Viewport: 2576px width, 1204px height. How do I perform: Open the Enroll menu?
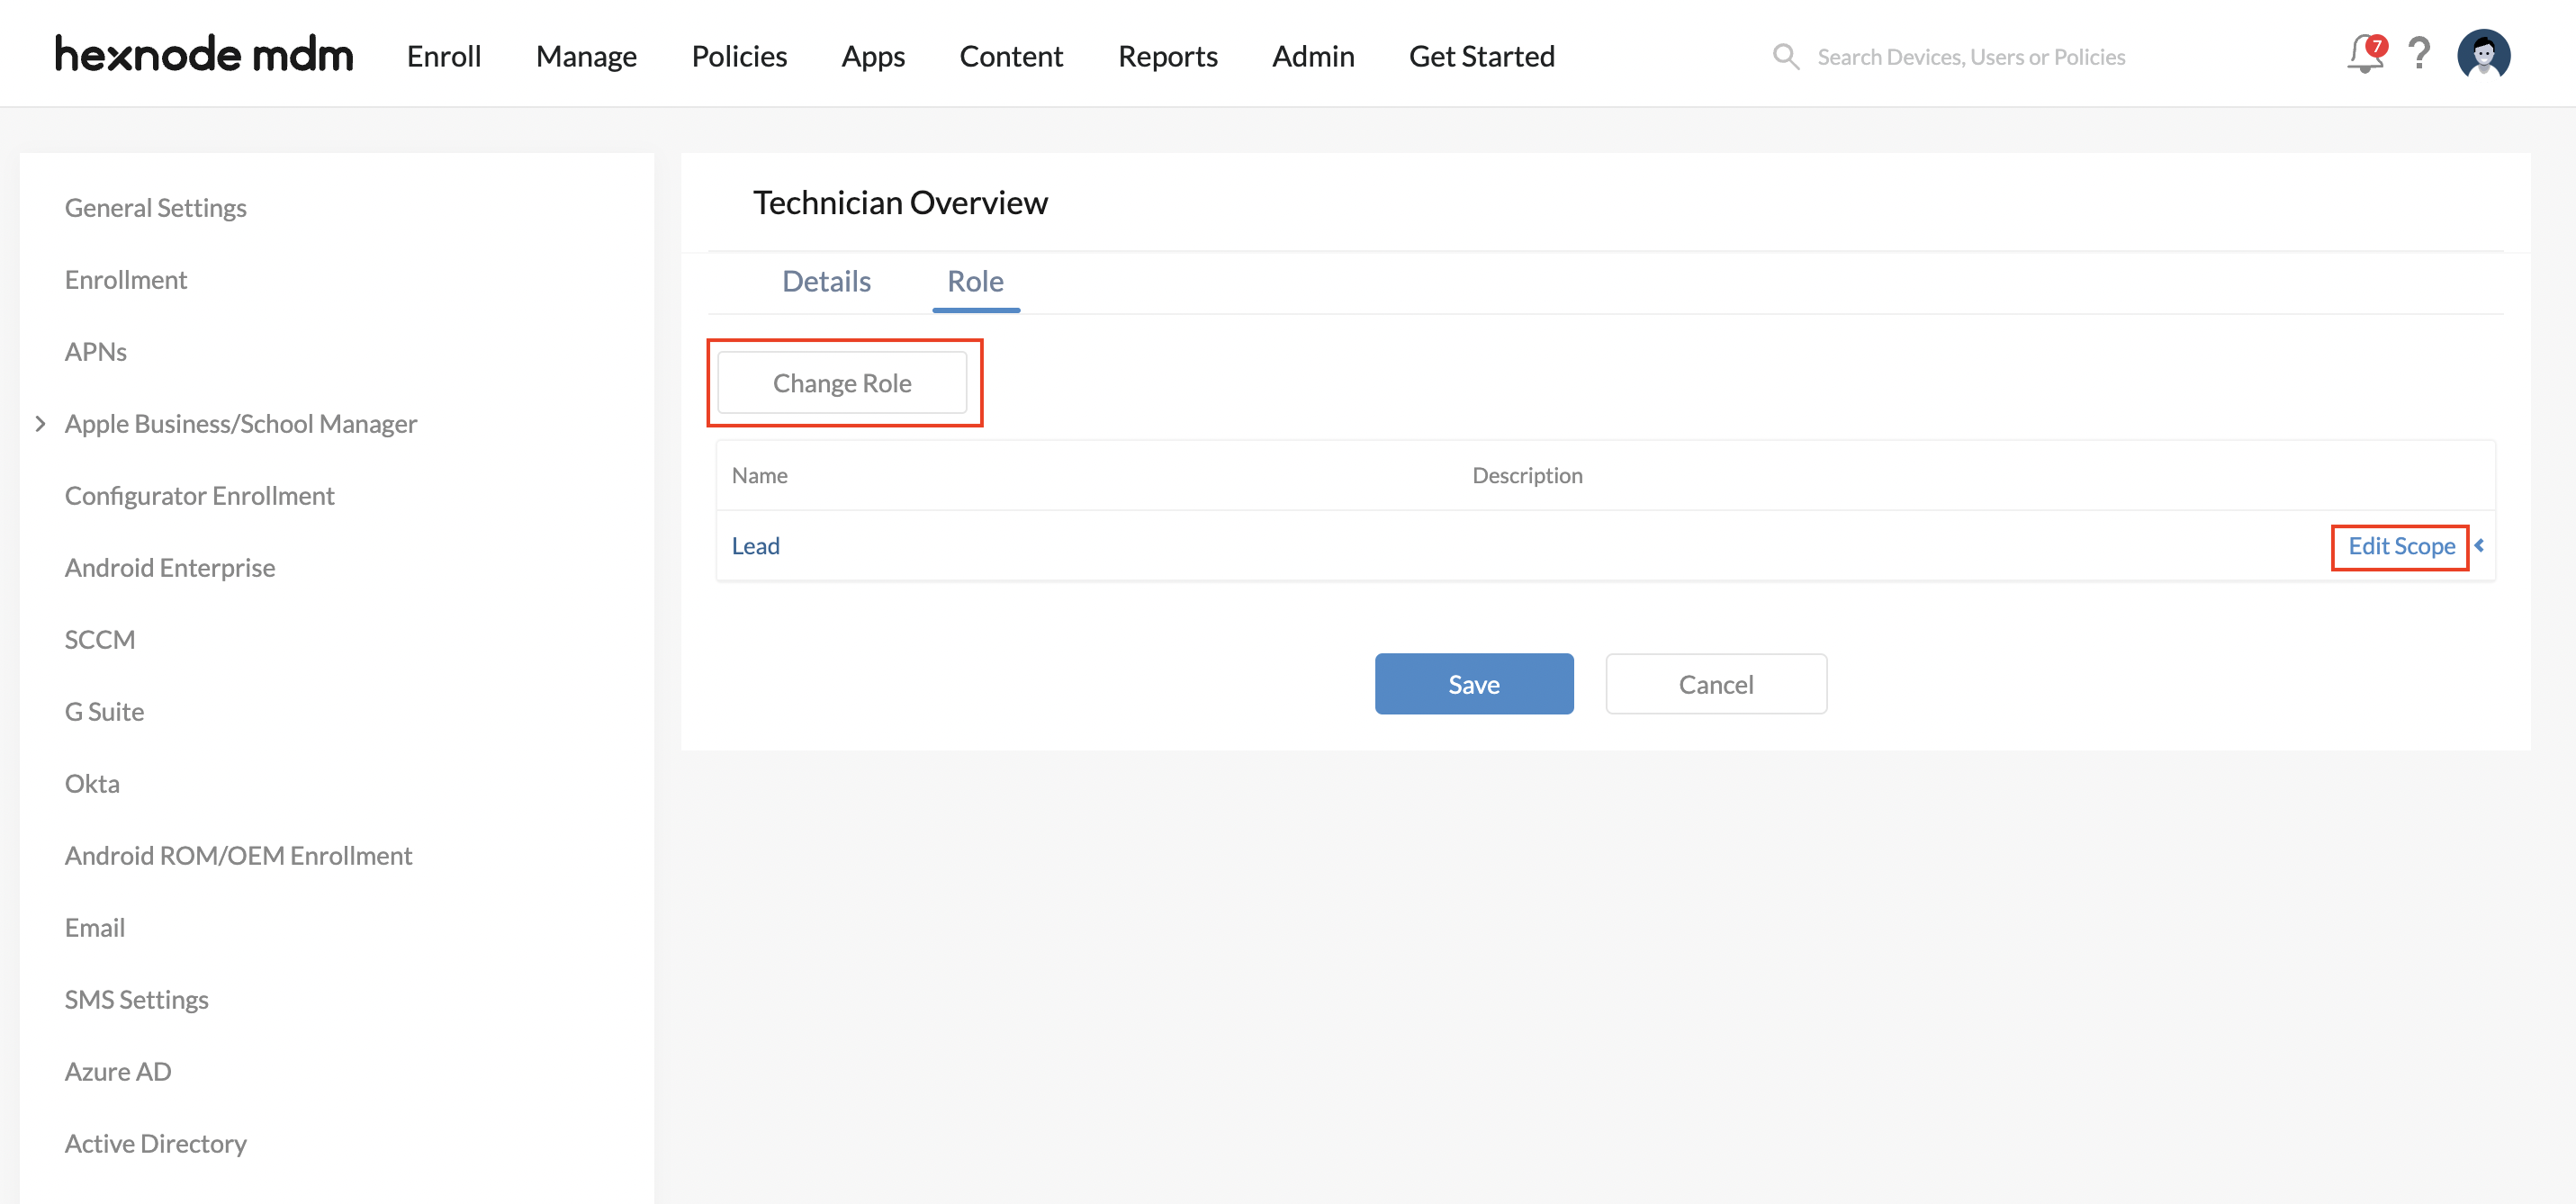pyautogui.click(x=444, y=56)
